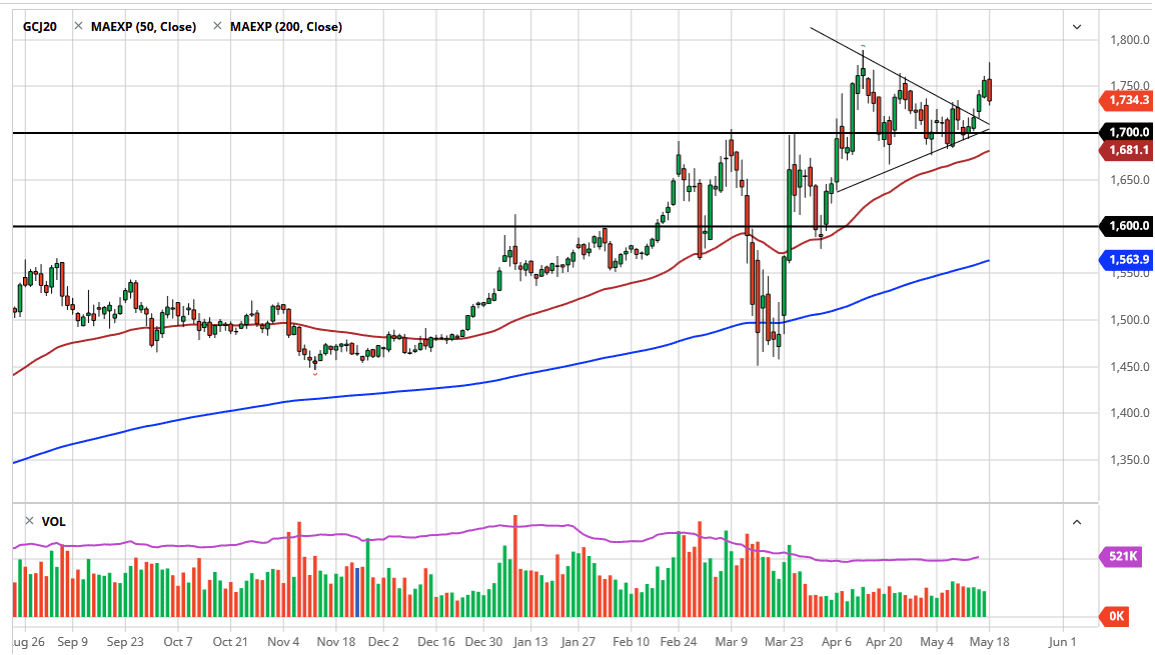Click the Apr 20 date label

click(884, 642)
